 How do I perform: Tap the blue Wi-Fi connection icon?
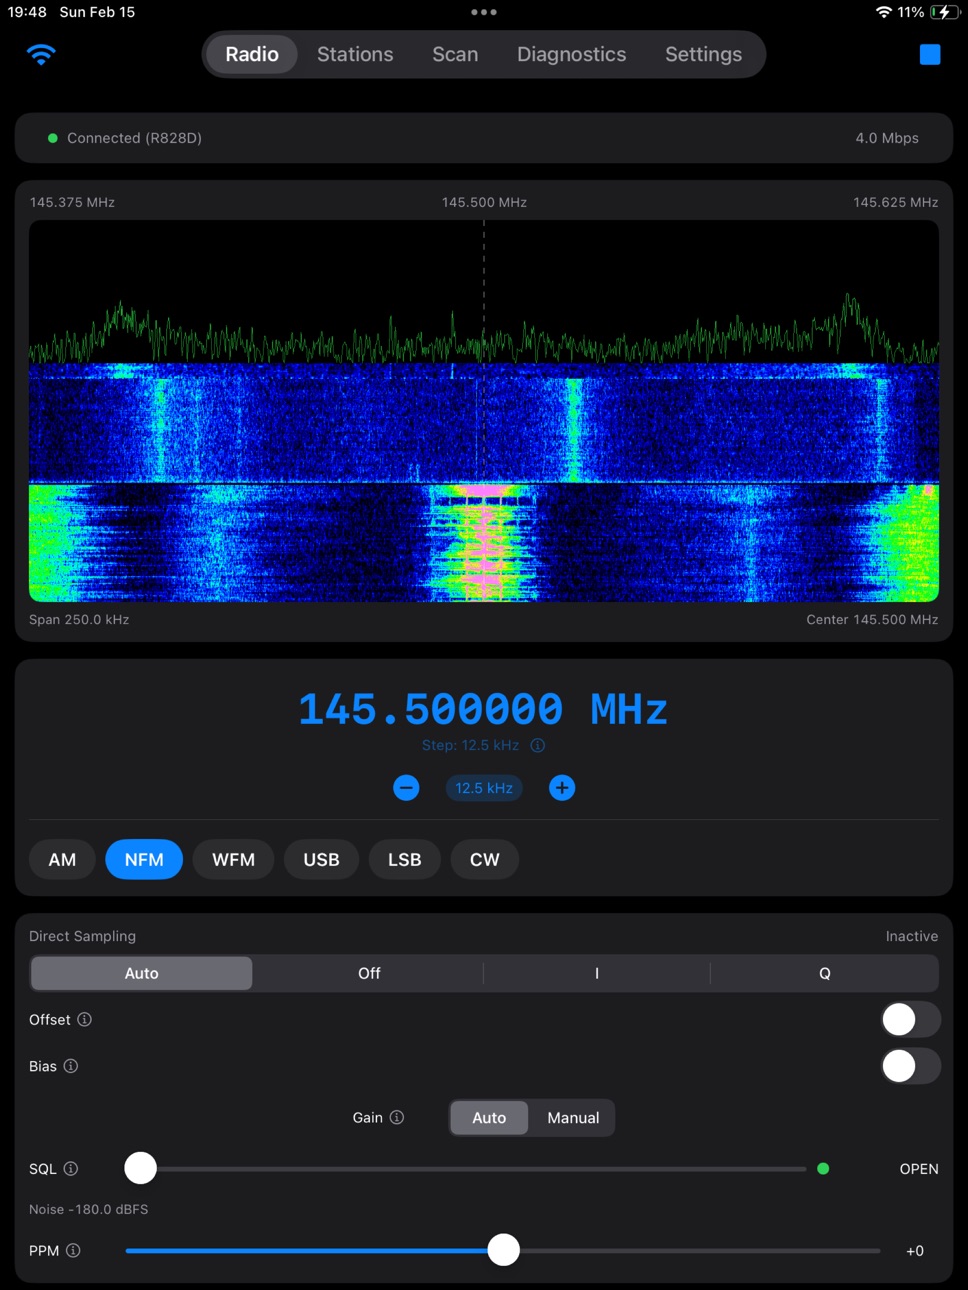[41, 54]
